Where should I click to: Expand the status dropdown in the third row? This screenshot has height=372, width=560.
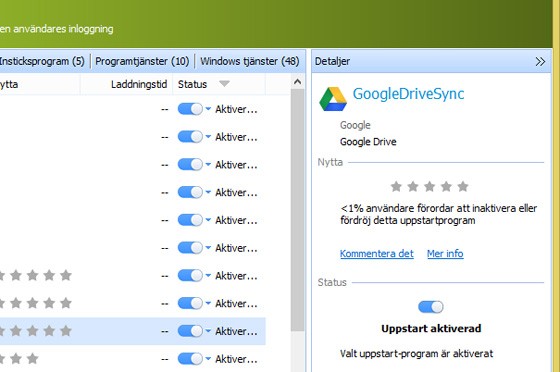(208, 164)
